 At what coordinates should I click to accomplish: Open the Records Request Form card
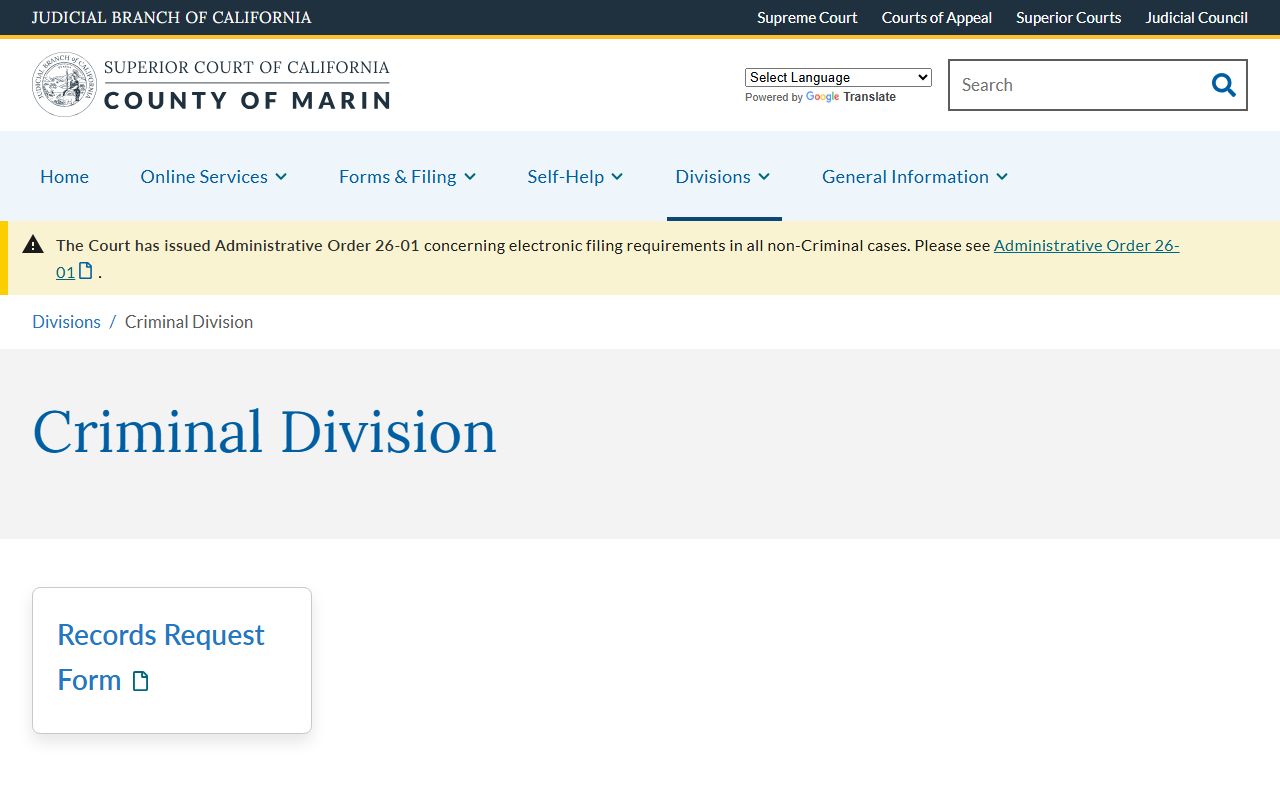[x=172, y=660]
